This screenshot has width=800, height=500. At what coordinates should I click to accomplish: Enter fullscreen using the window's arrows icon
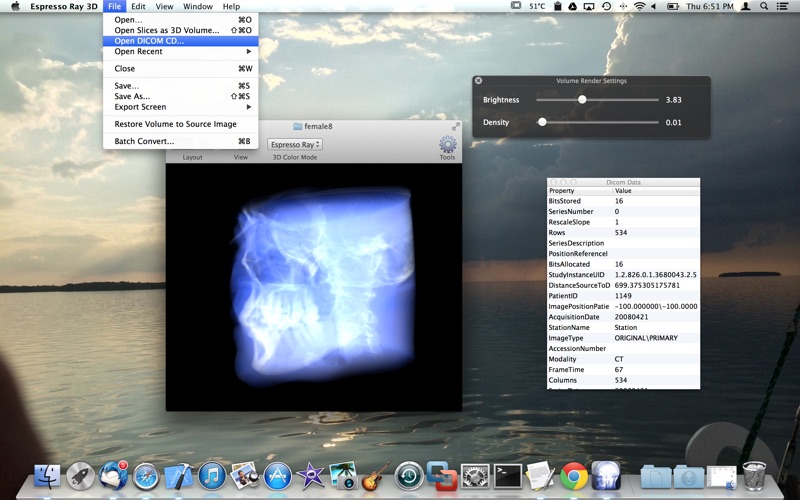coord(456,126)
